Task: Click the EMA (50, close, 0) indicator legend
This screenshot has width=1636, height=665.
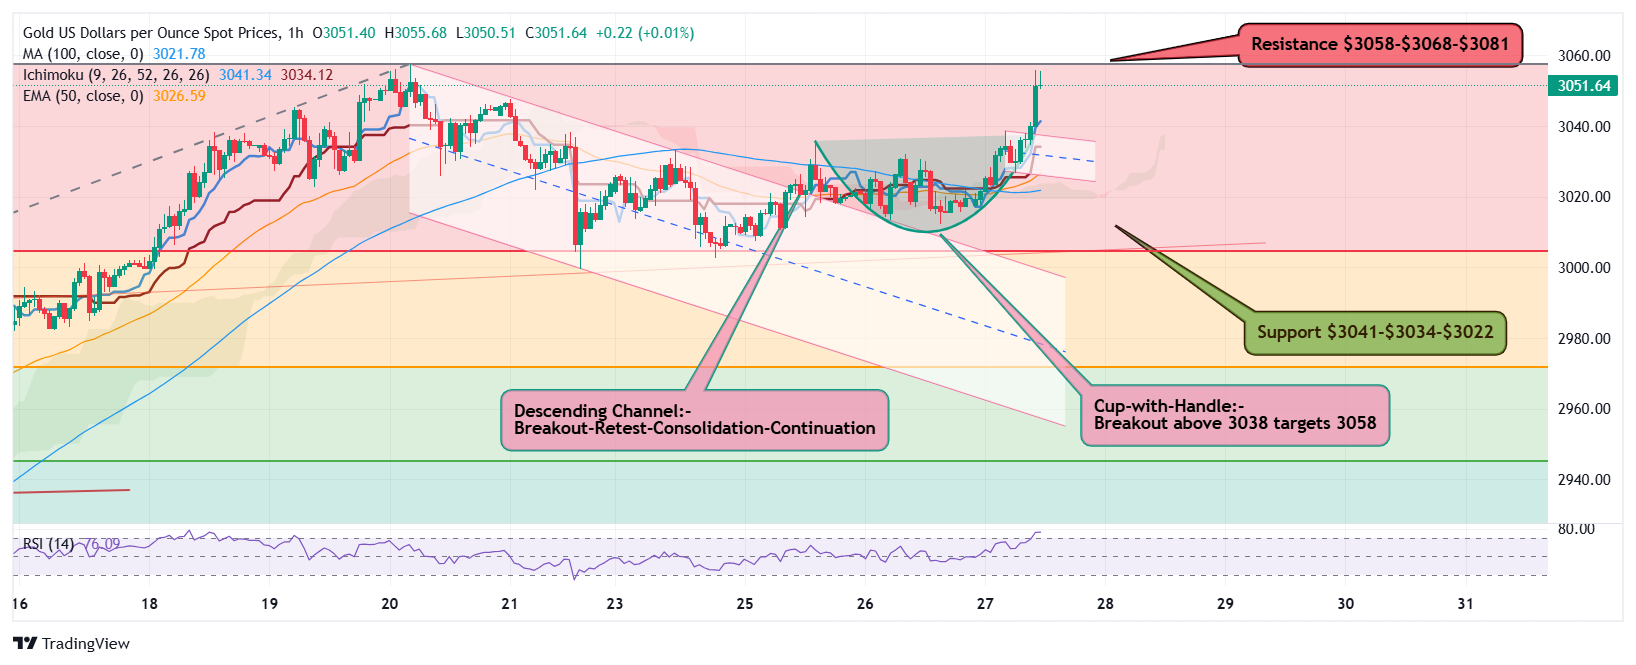Action: click(84, 96)
